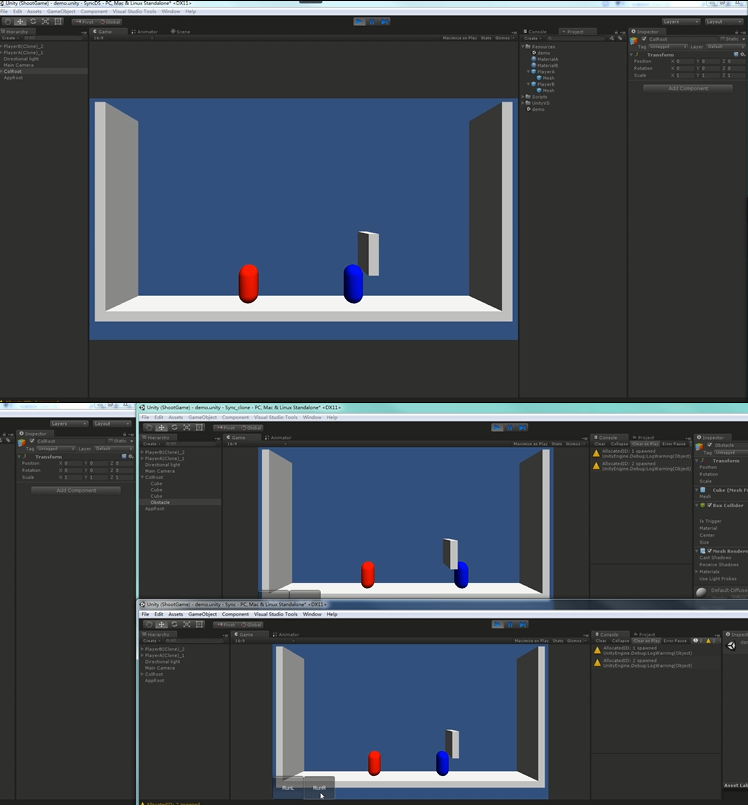Open Layout dropdown in SyncDS window
The width and height of the screenshot is (748, 808).
pyautogui.click(x=723, y=22)
